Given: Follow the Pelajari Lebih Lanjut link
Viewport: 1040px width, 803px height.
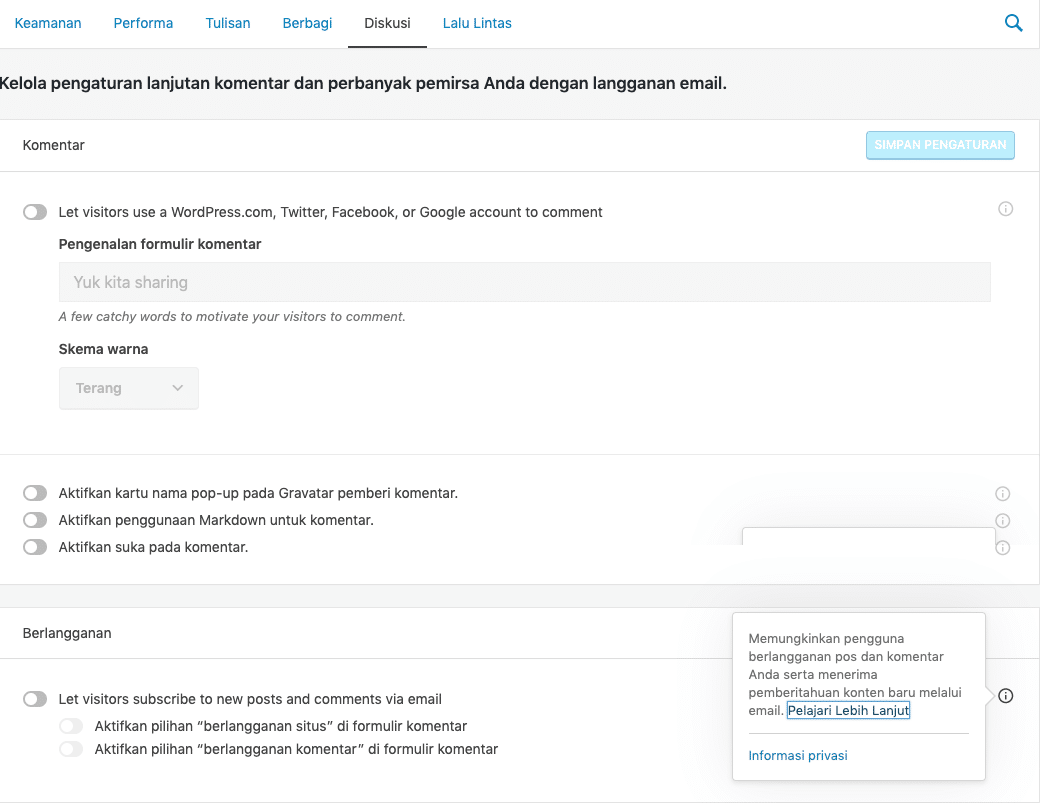Looking at the screenshot, I should coord(848,710).
